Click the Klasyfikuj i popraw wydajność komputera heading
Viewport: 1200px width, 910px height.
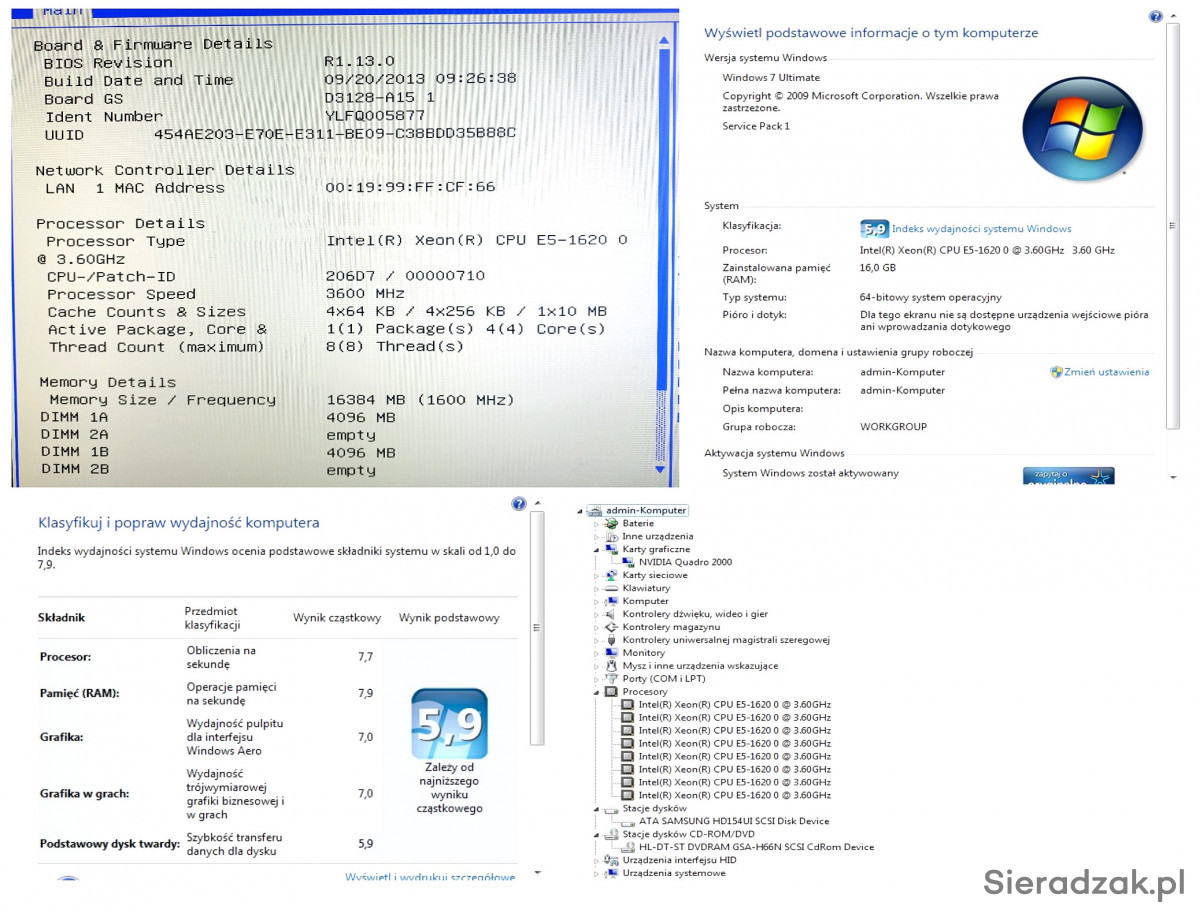(x=179, y=523)
